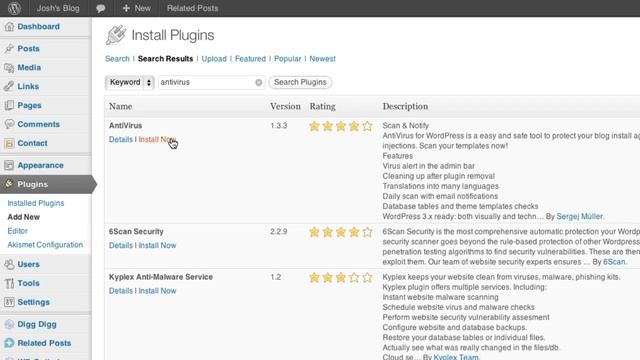Click the 6Scan Security plugin name
Image resolution: width=640 pixels, height=360 pixels.
(x=136, y=232)
